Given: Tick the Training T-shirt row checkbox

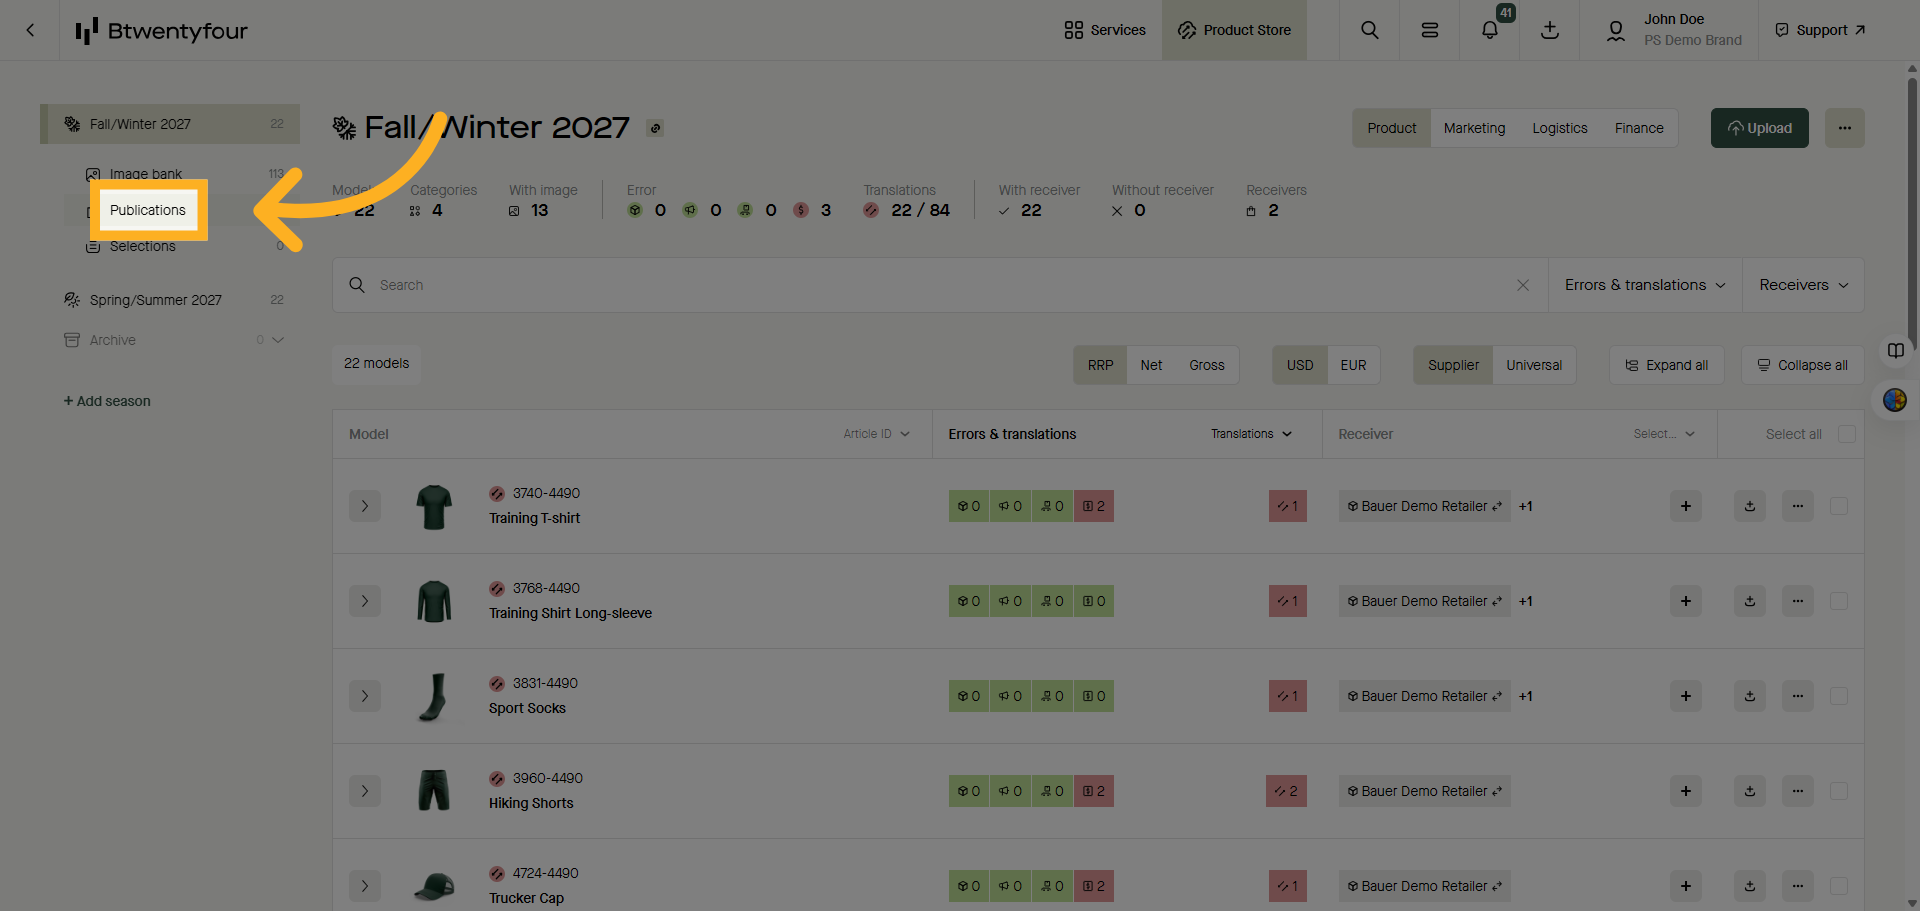Looking at the screenshot, I should click(1838, 506).
